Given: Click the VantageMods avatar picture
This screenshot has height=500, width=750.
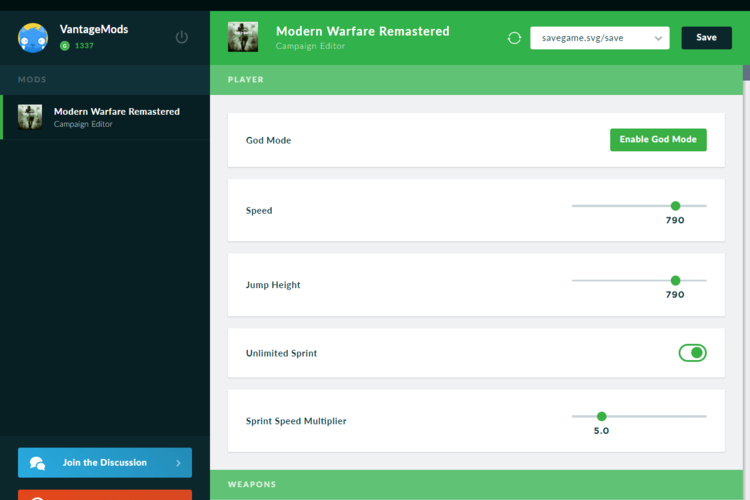Looking at the screenshot, I should click(33, 38).
